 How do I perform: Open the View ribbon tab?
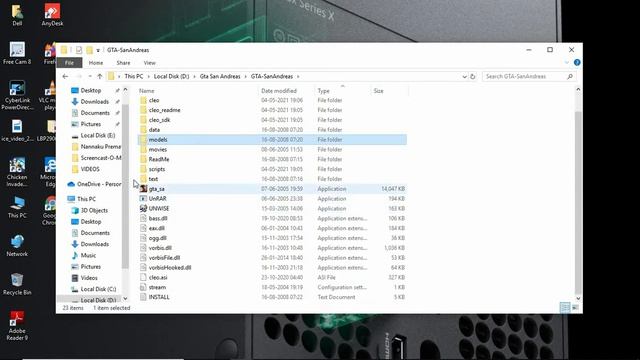[149, 63]
